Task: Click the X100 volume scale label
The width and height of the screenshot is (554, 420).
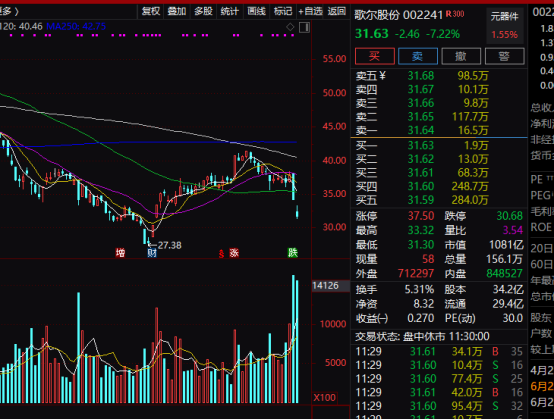Action: [325, 398]
